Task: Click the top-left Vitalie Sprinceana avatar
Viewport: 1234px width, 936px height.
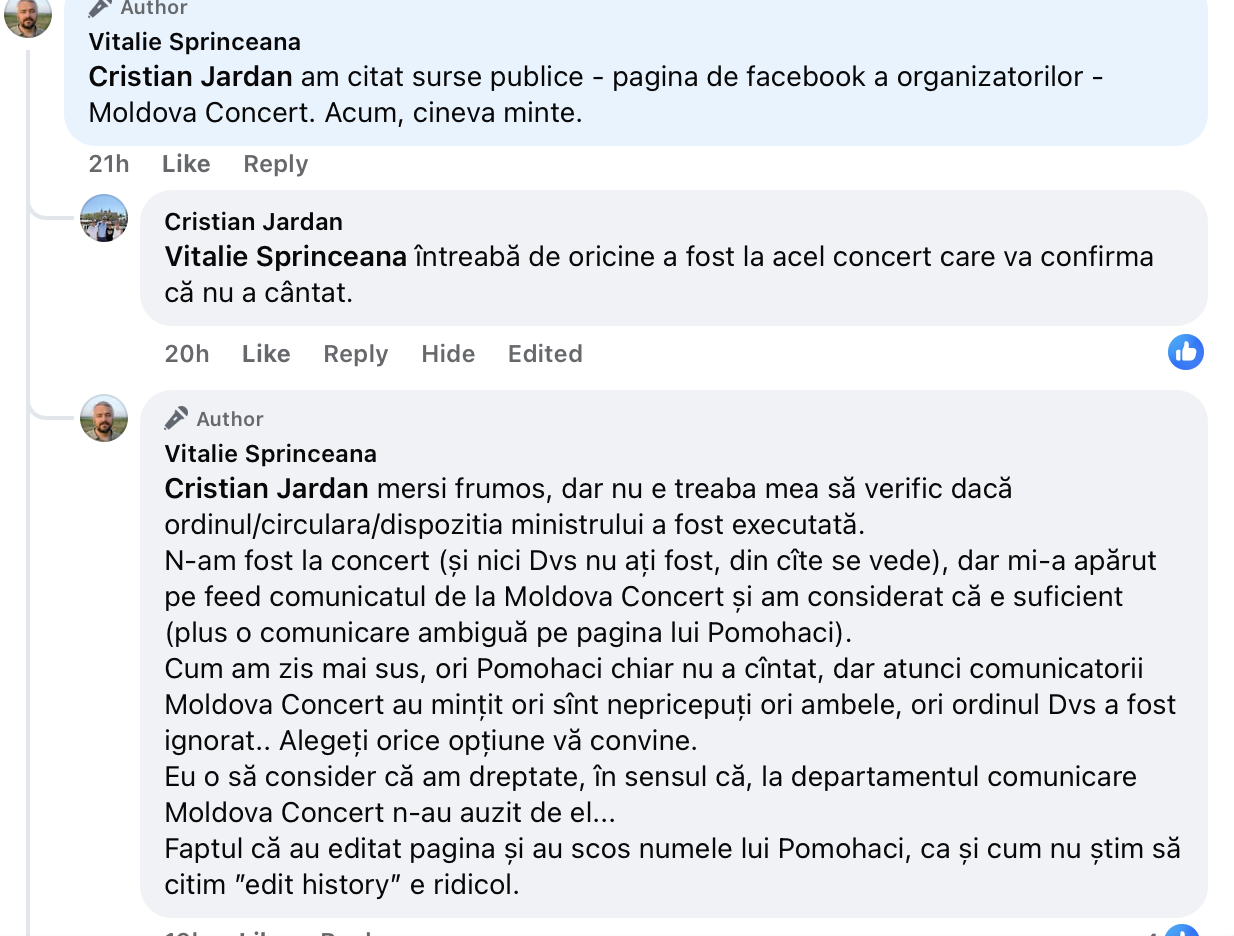Action: coord(28,14)
